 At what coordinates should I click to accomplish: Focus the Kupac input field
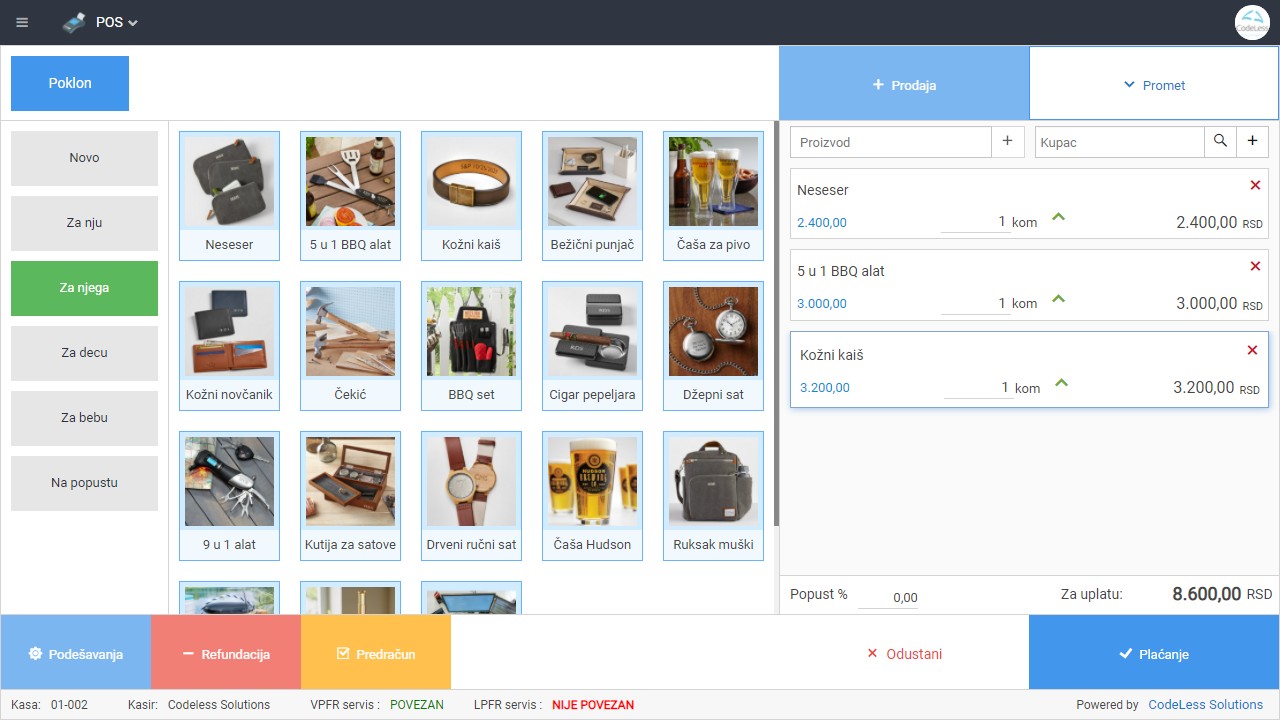point(1120,142)
